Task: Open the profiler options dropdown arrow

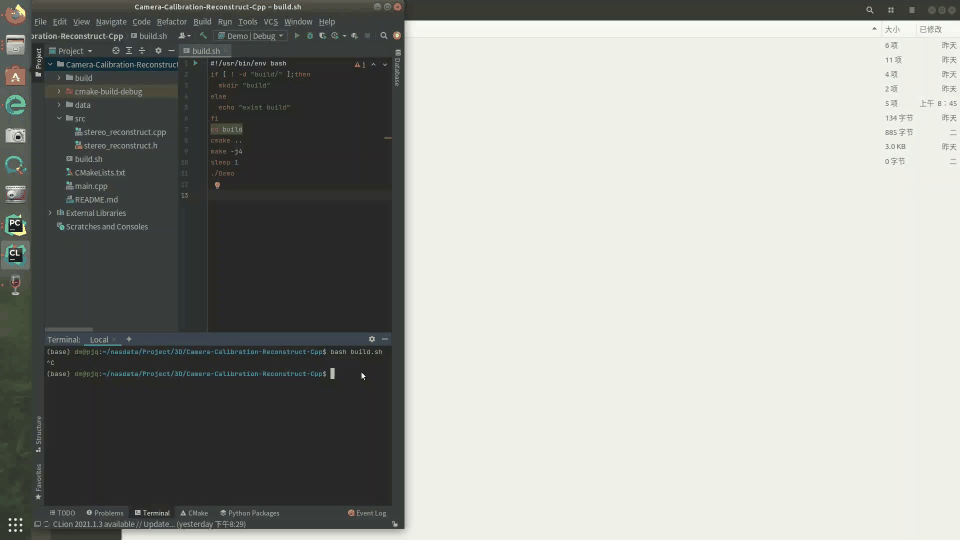Action: (x=344, y=36)
